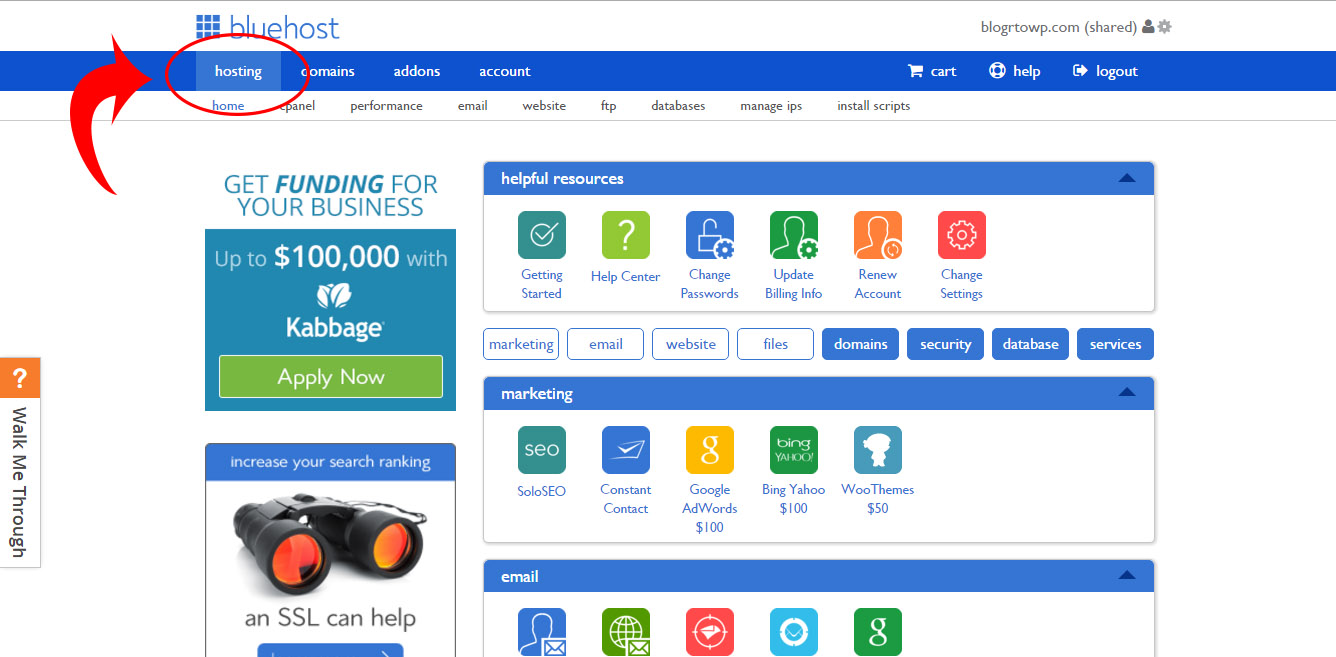Open the website item in the sub-navigation bar
This screenshot has height=657, width=1336.
544,106
